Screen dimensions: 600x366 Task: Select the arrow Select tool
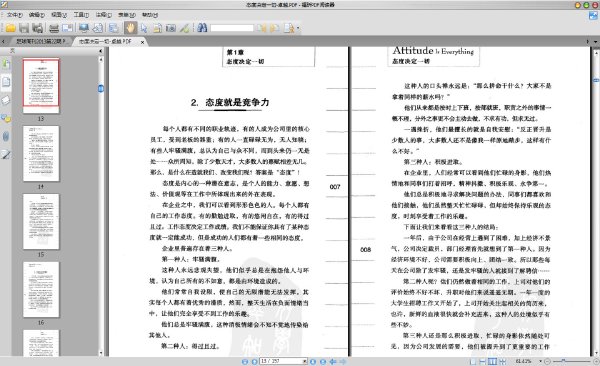pos(144,28)
